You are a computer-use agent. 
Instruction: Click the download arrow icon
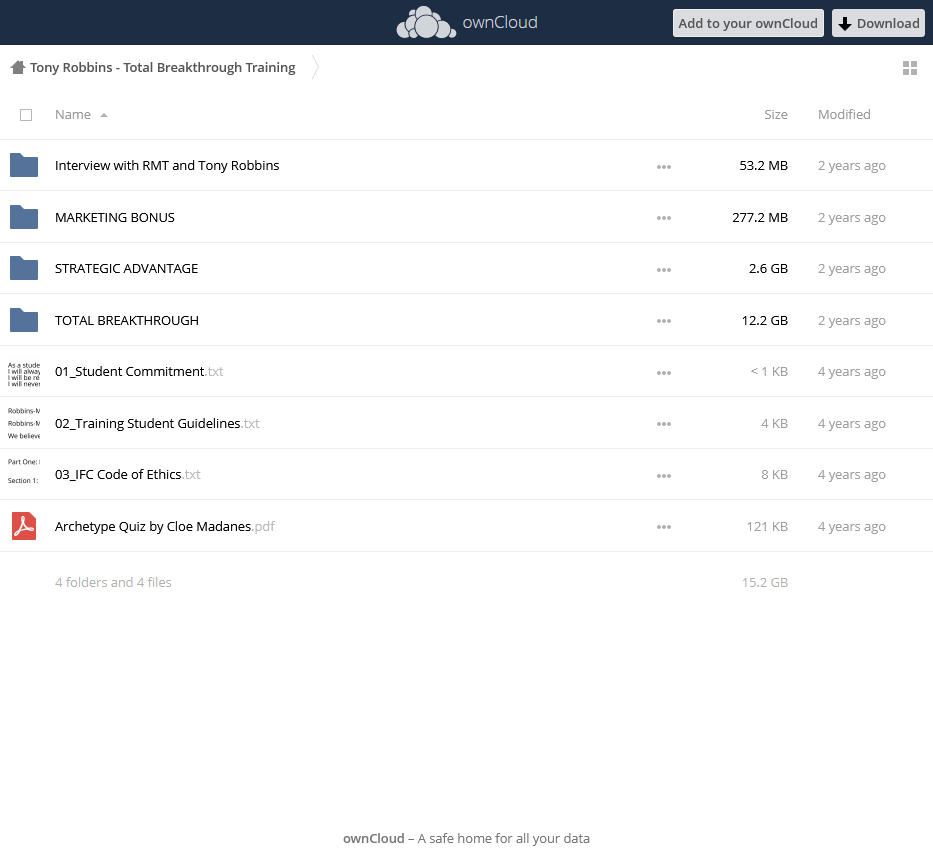844,24
